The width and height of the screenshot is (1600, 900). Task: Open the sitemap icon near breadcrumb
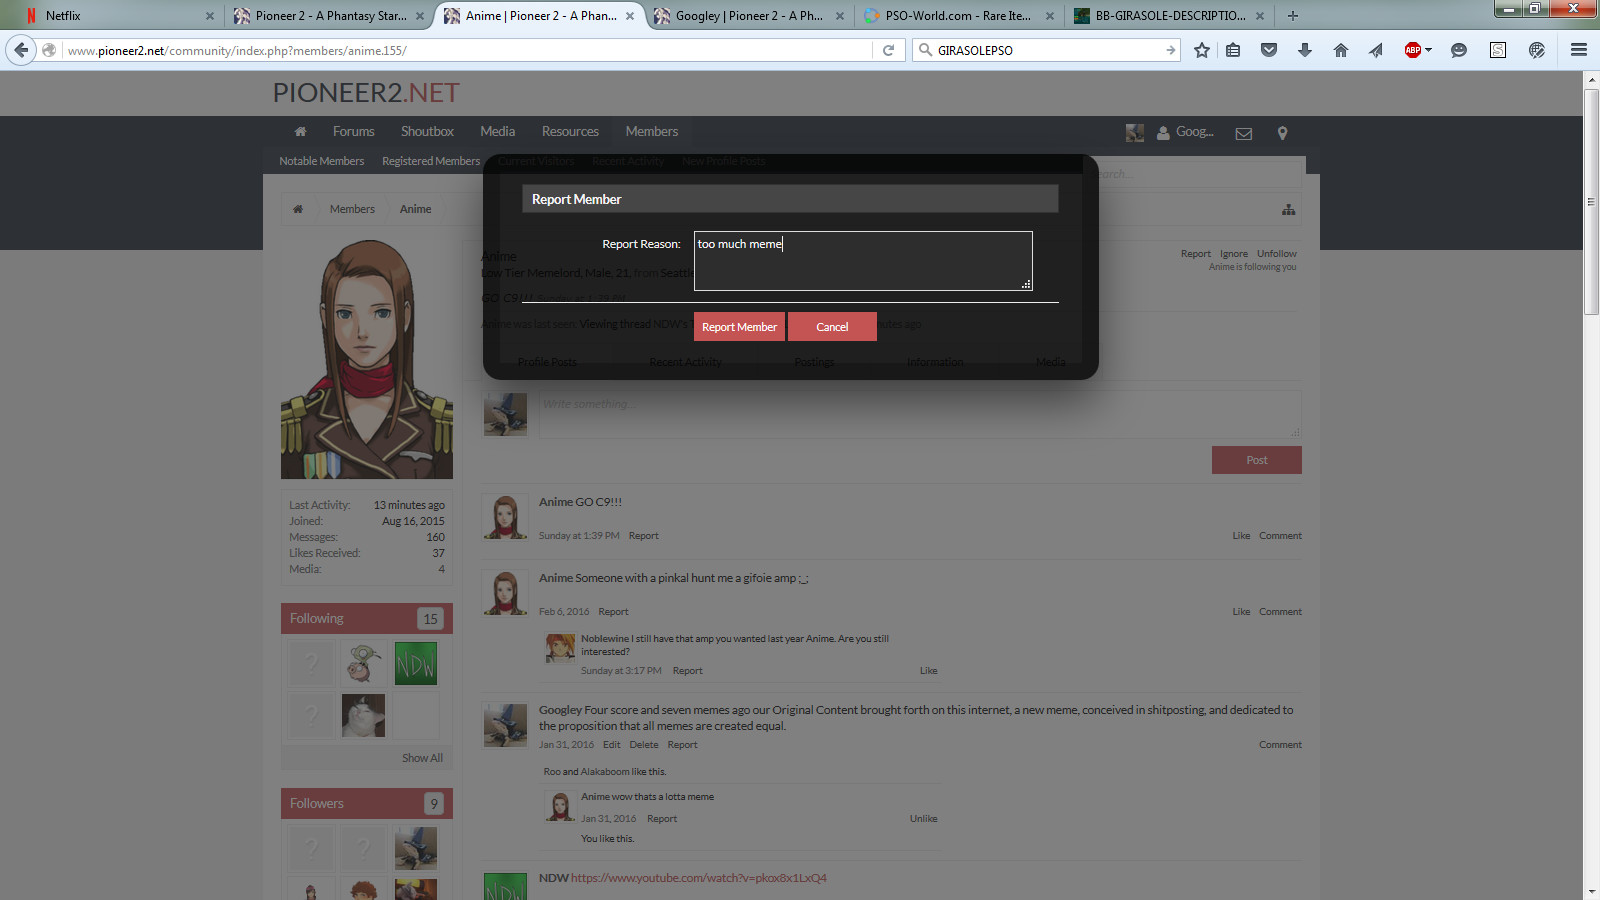pos(1288,209)
